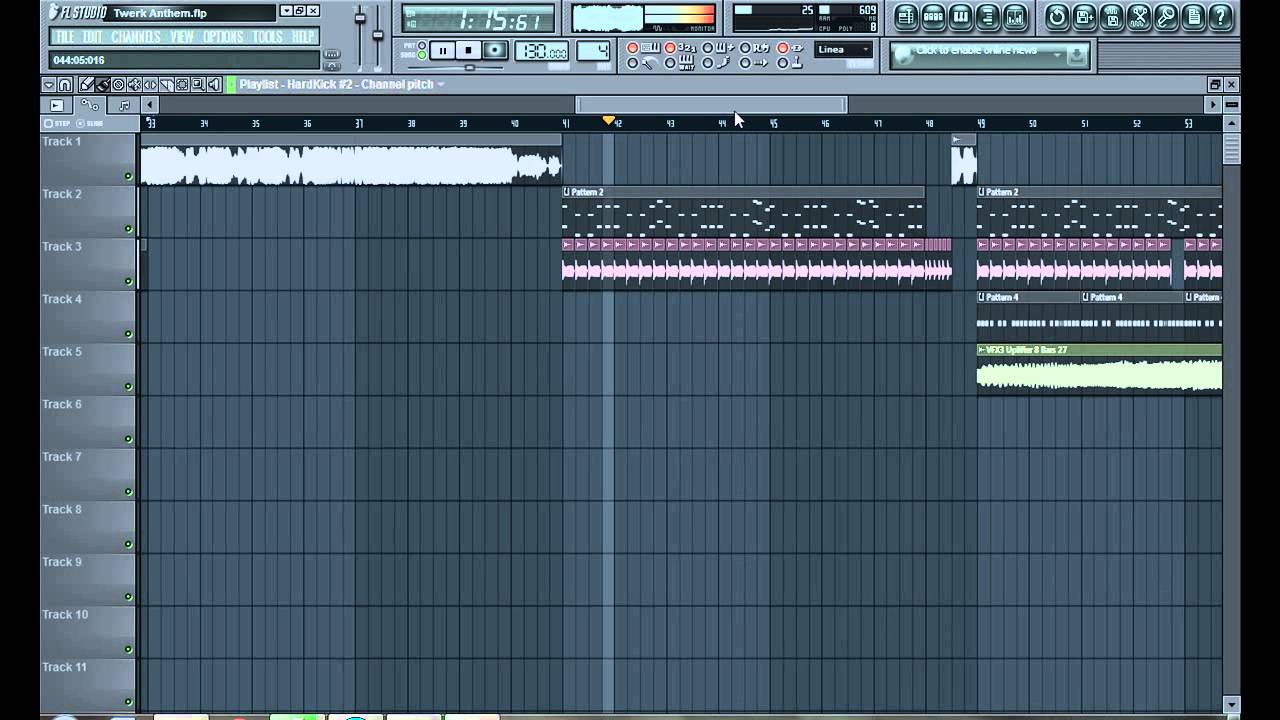Switch to Song mode radio button

[x=422, y=56]
